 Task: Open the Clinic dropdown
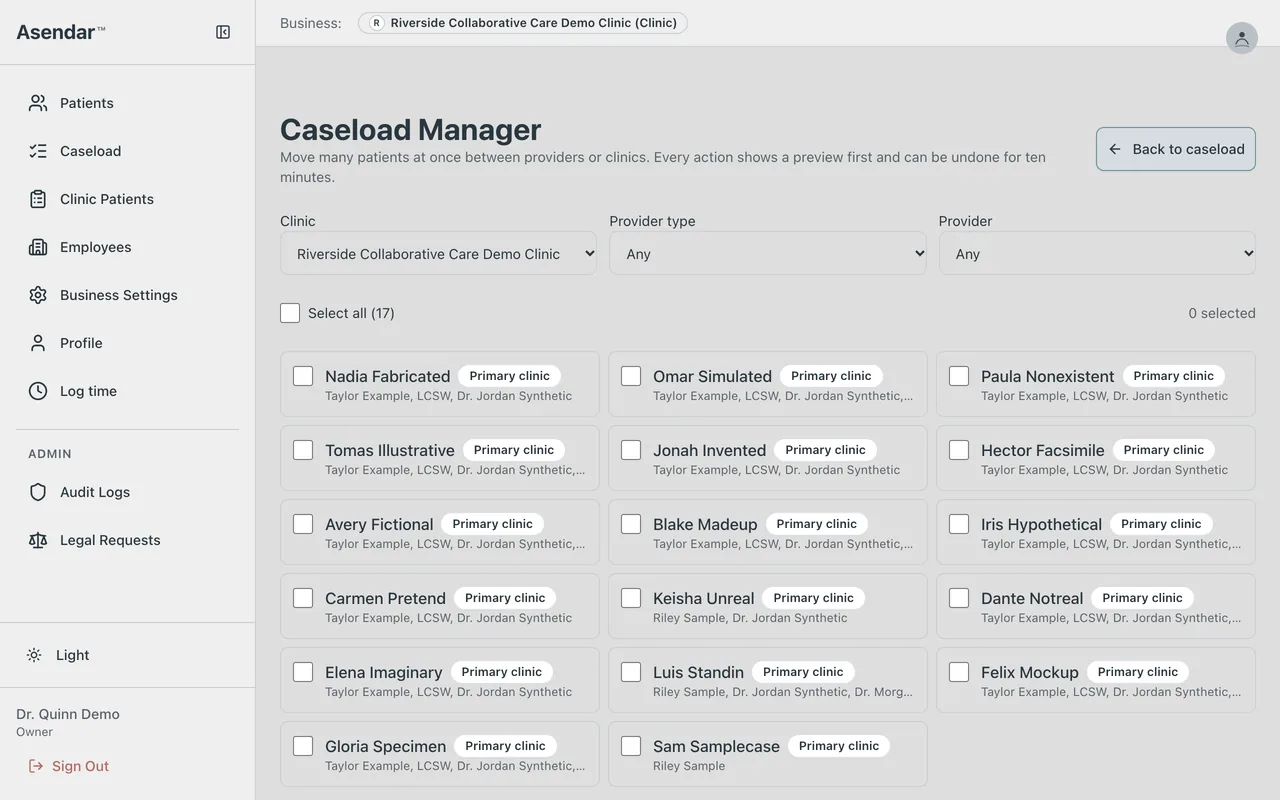438,254
